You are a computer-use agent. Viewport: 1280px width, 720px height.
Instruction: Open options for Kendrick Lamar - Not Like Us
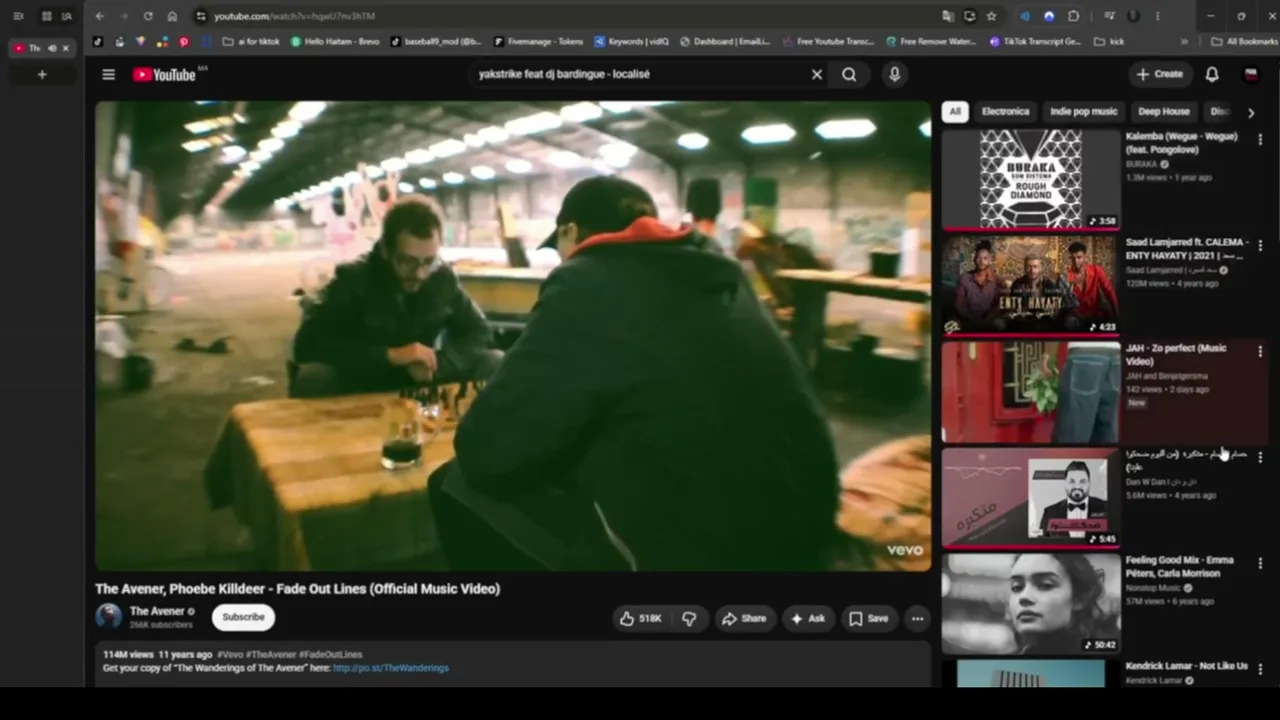click(x=1260, y=669)
